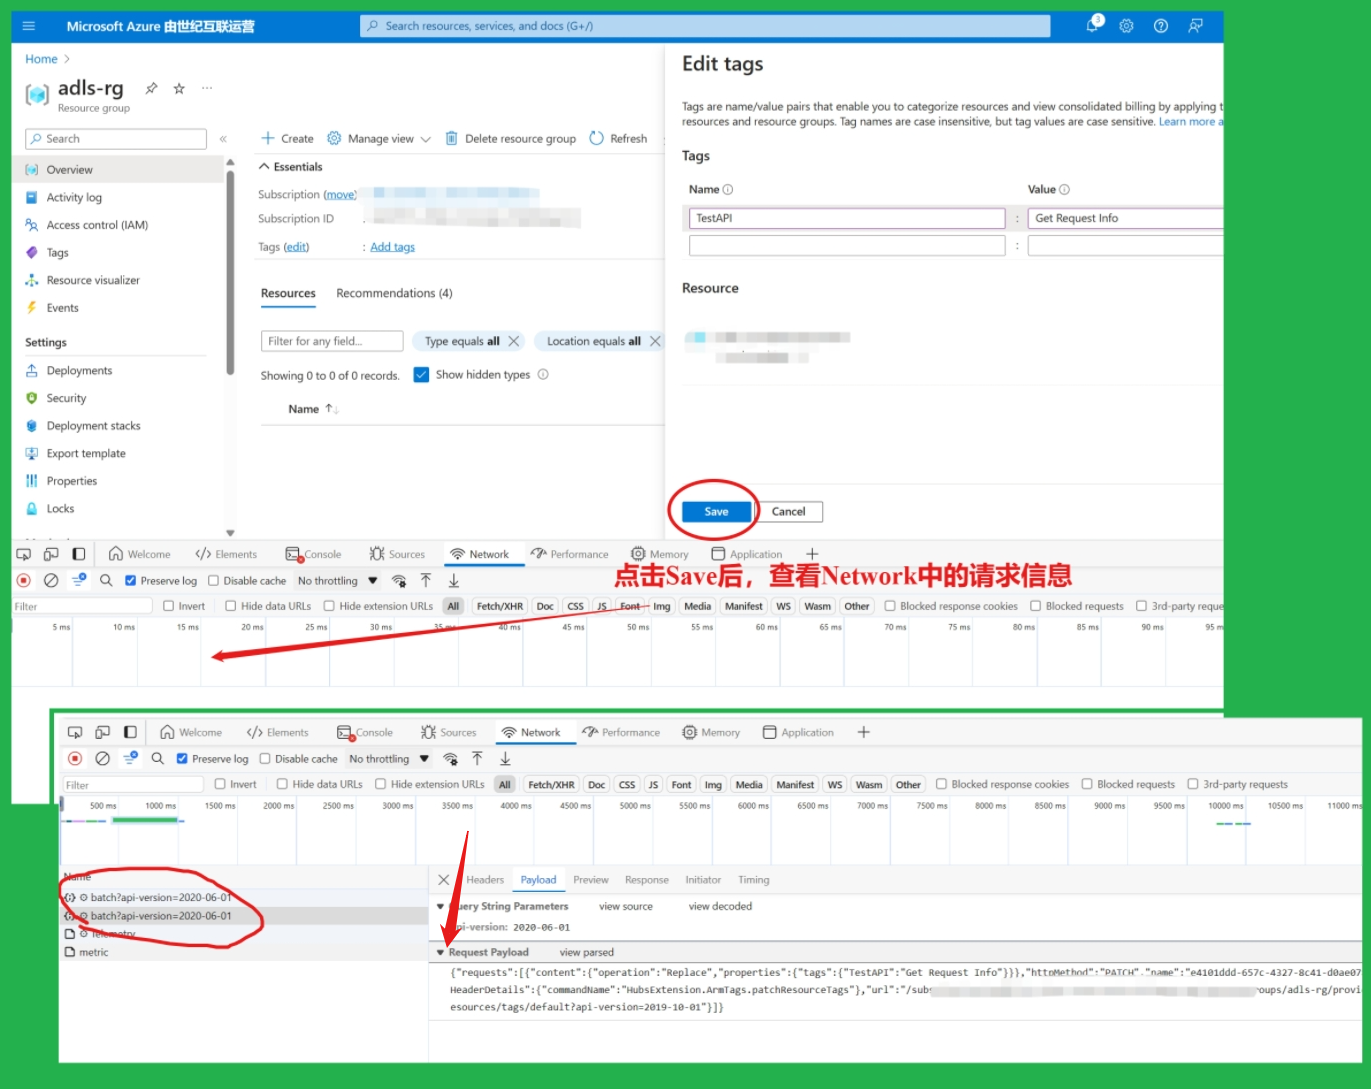Image resolution: width=1371 pixels, height=1089 pixels.
Task: Open the adls-rg more options ellipsis
Action: pyautogui.click(x=207, y=88)
